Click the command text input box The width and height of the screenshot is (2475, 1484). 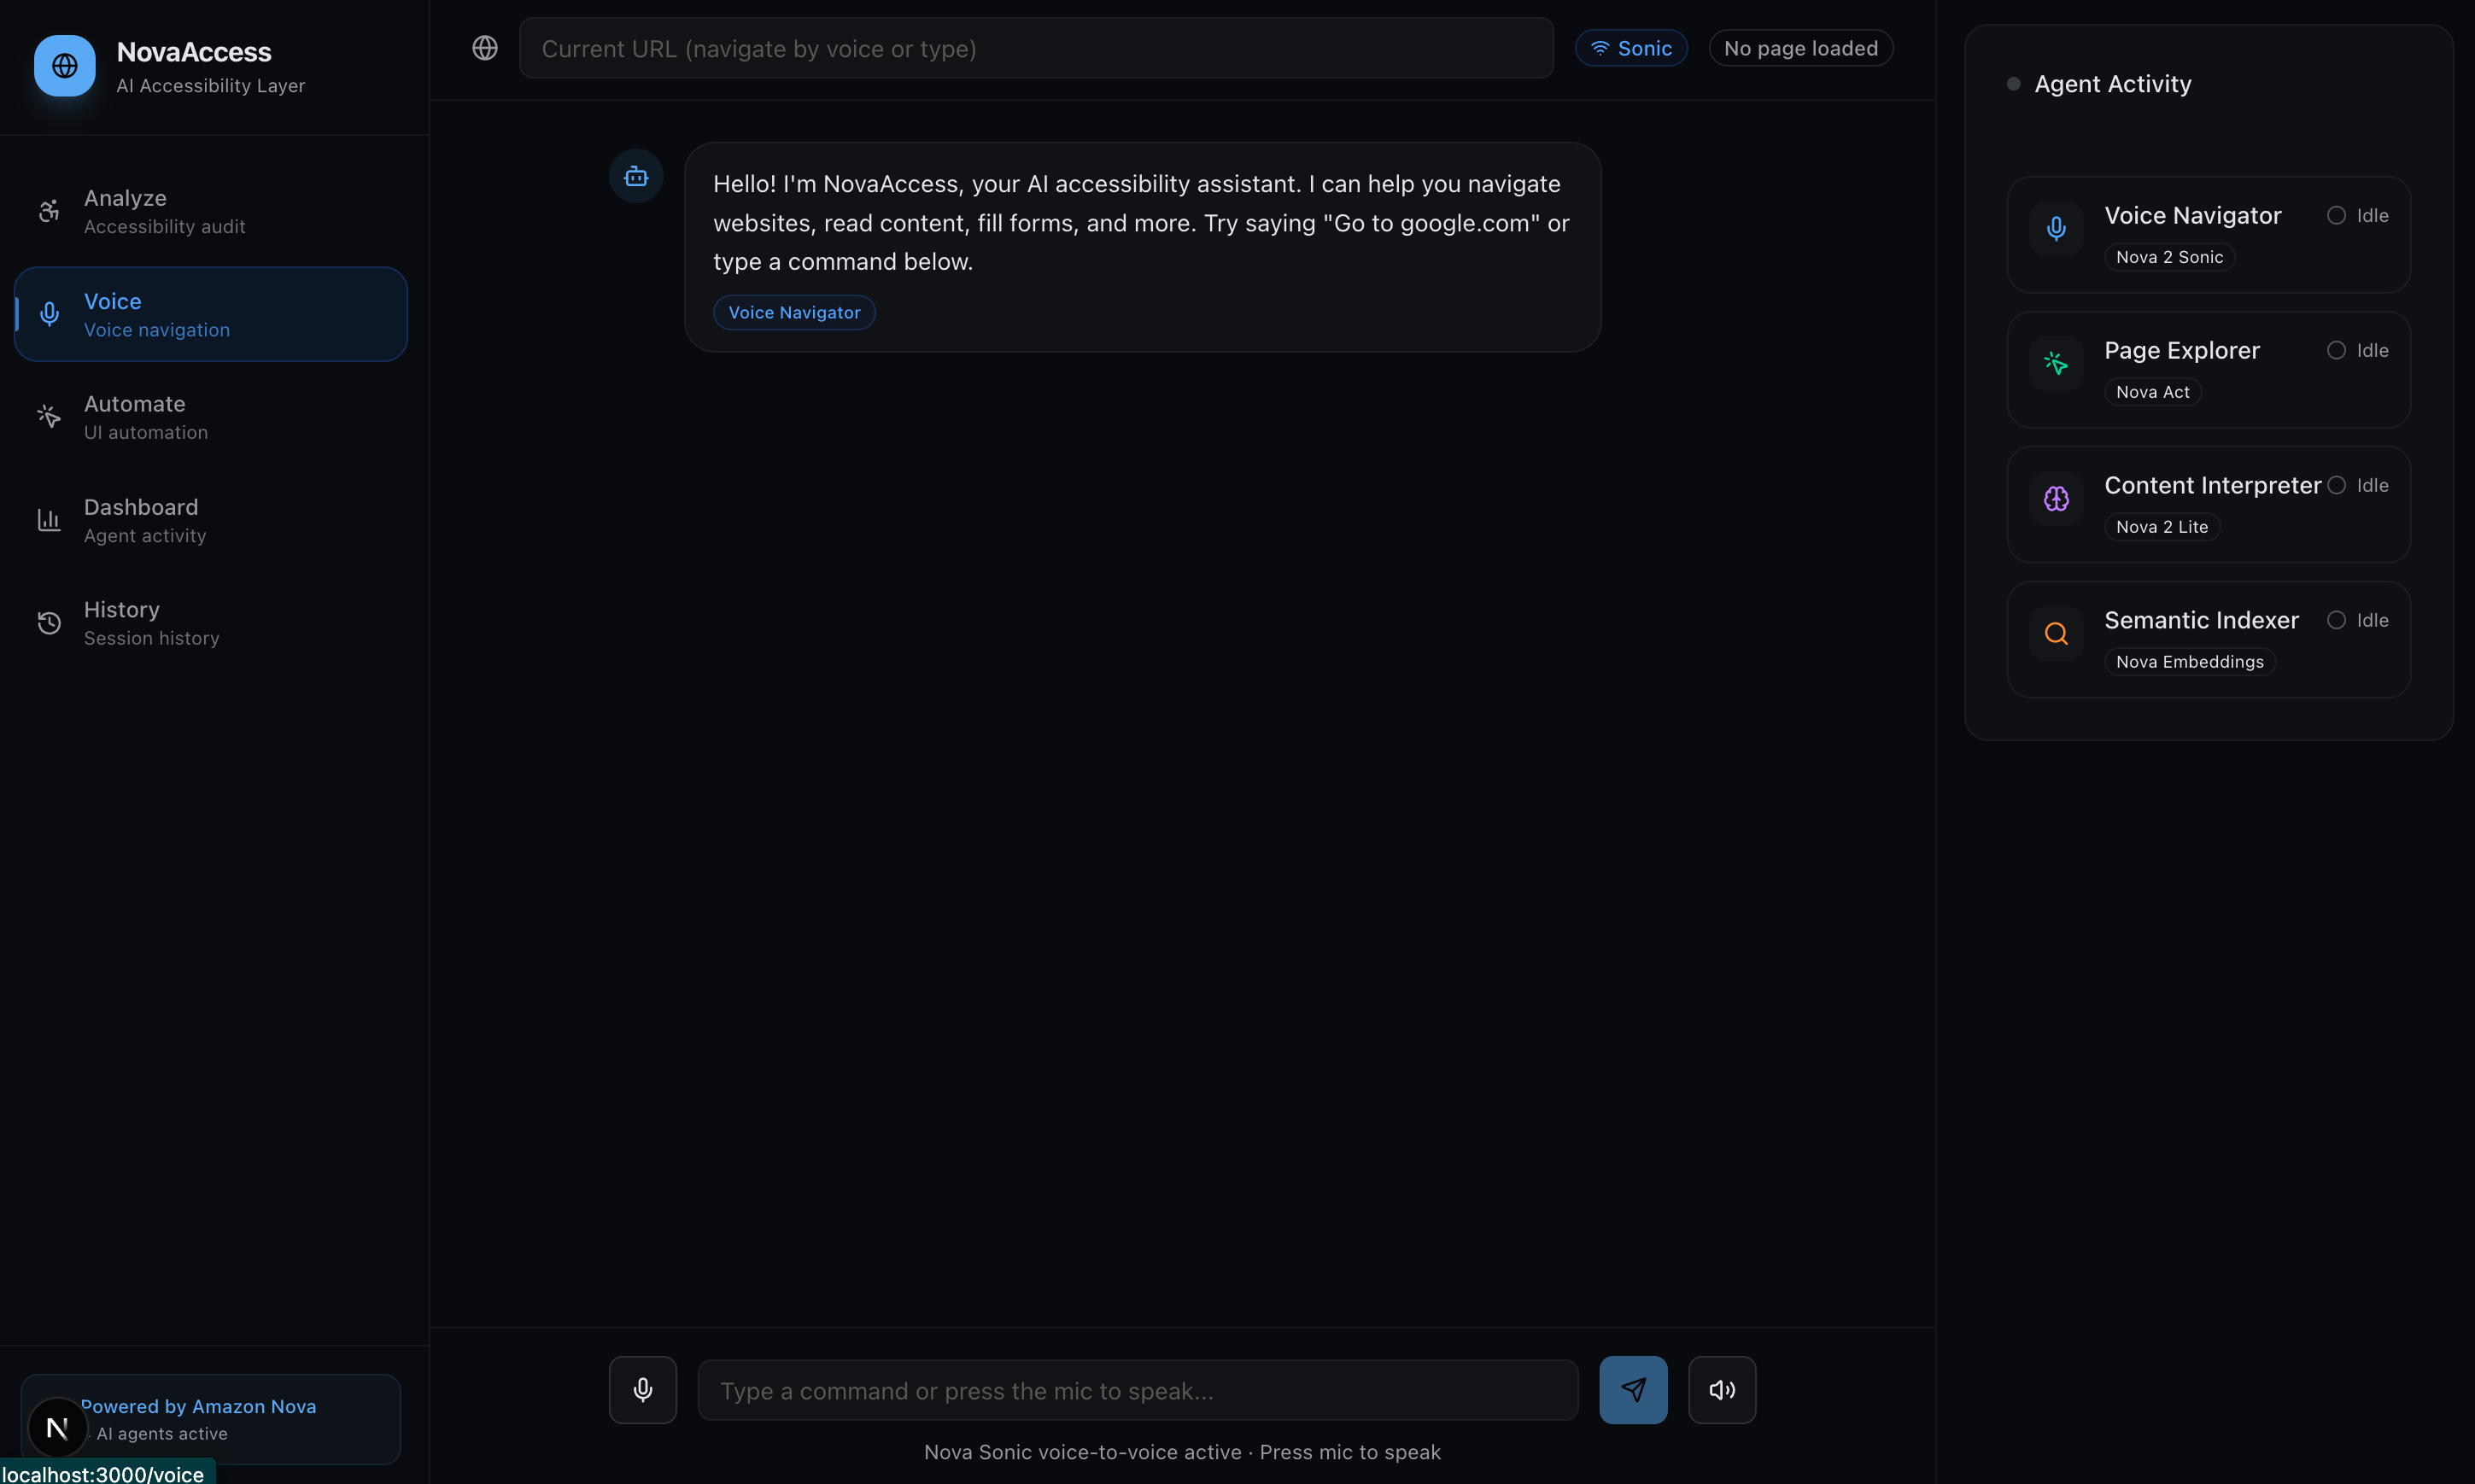pyautogui.click(x=1137, y=1390)
